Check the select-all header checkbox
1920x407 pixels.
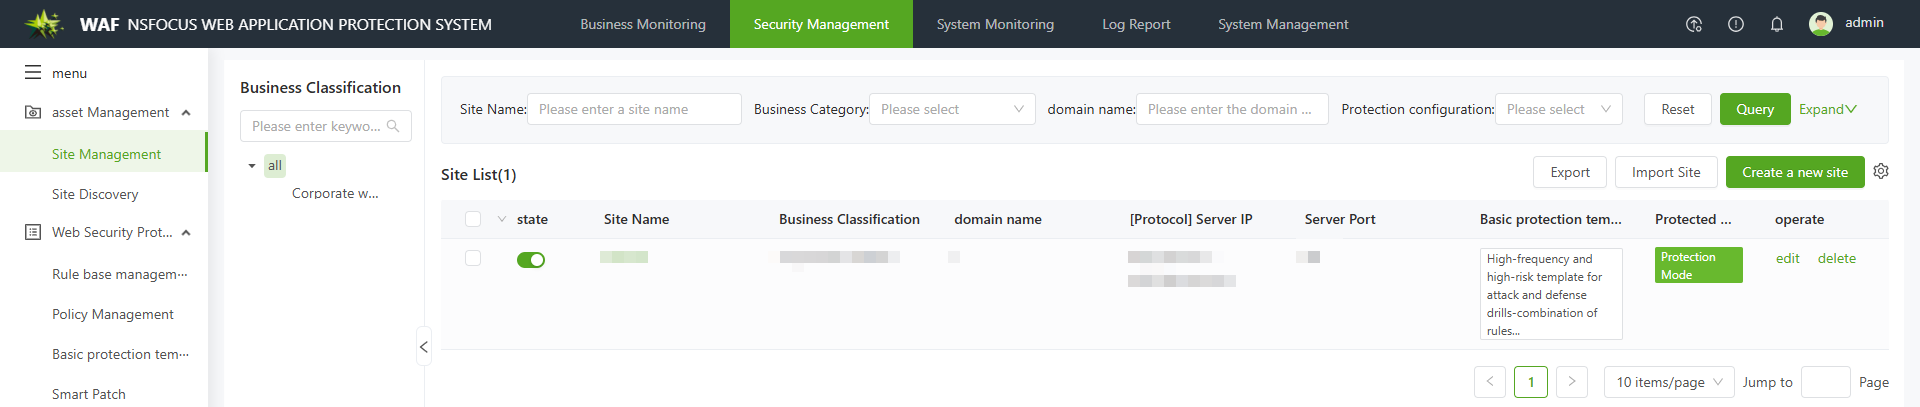tap(473, 219)
